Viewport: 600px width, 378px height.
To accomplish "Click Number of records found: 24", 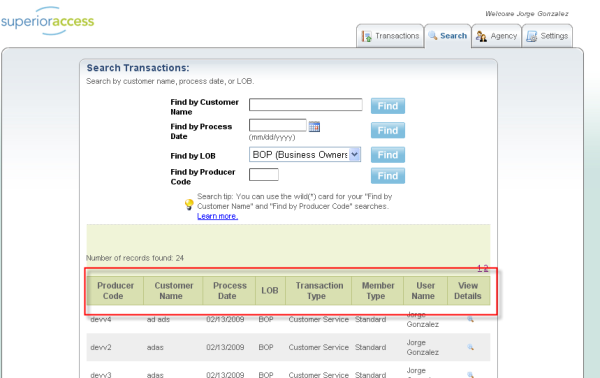I will [135, 258].
